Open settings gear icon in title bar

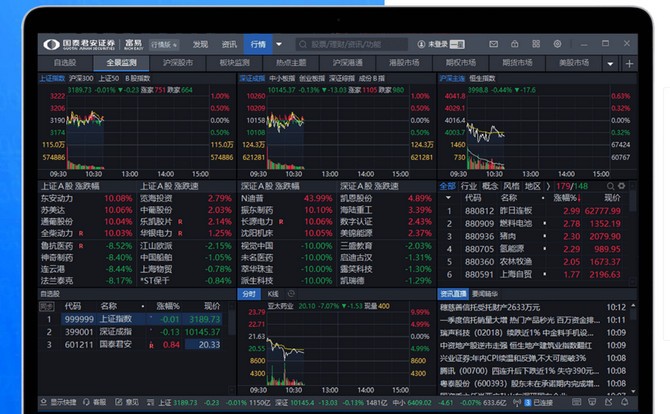tap(557, 44)
